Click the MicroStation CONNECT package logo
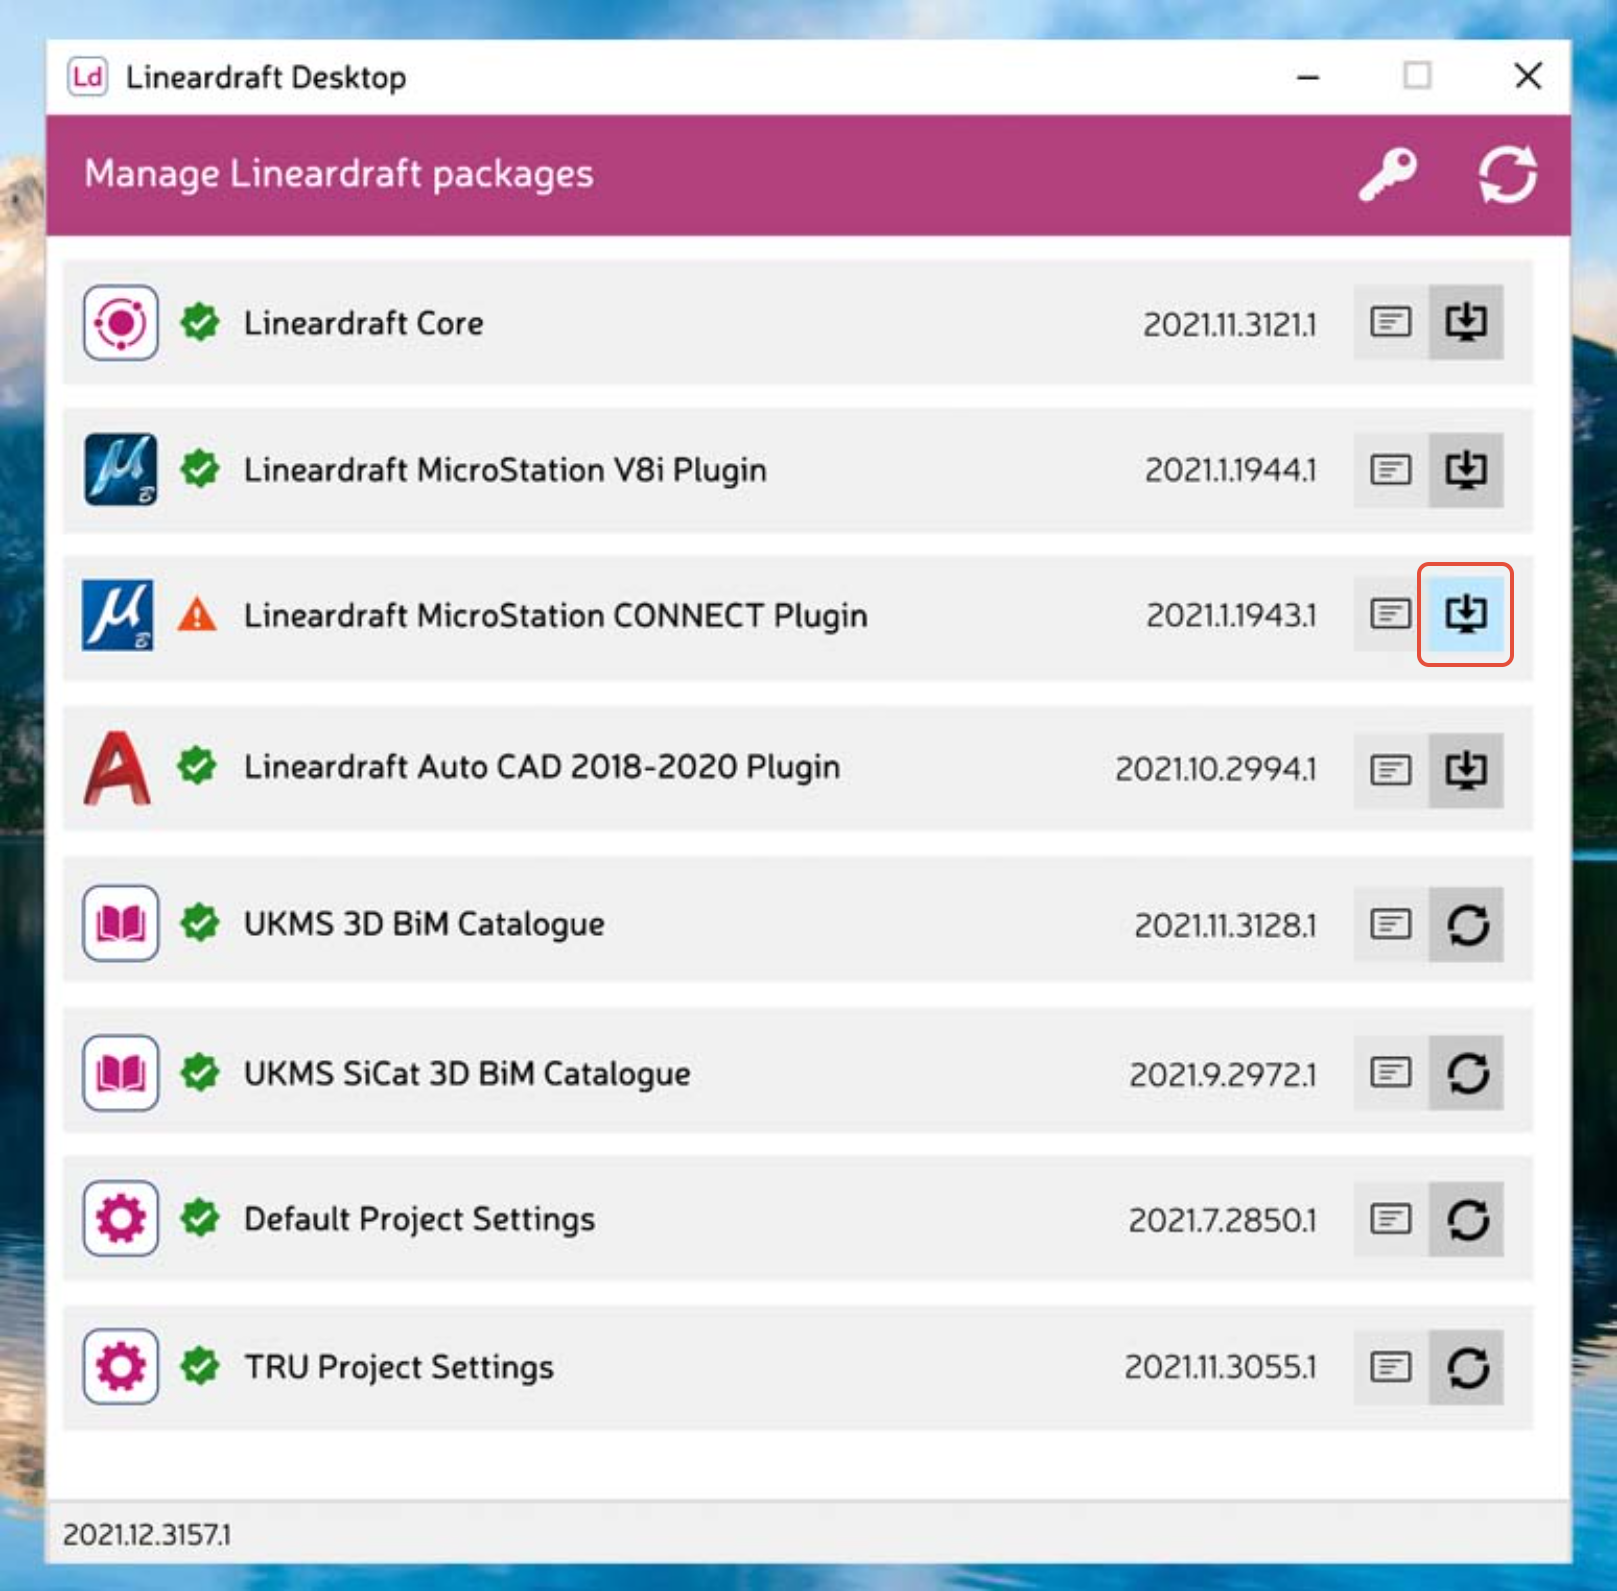 point(118,615)
